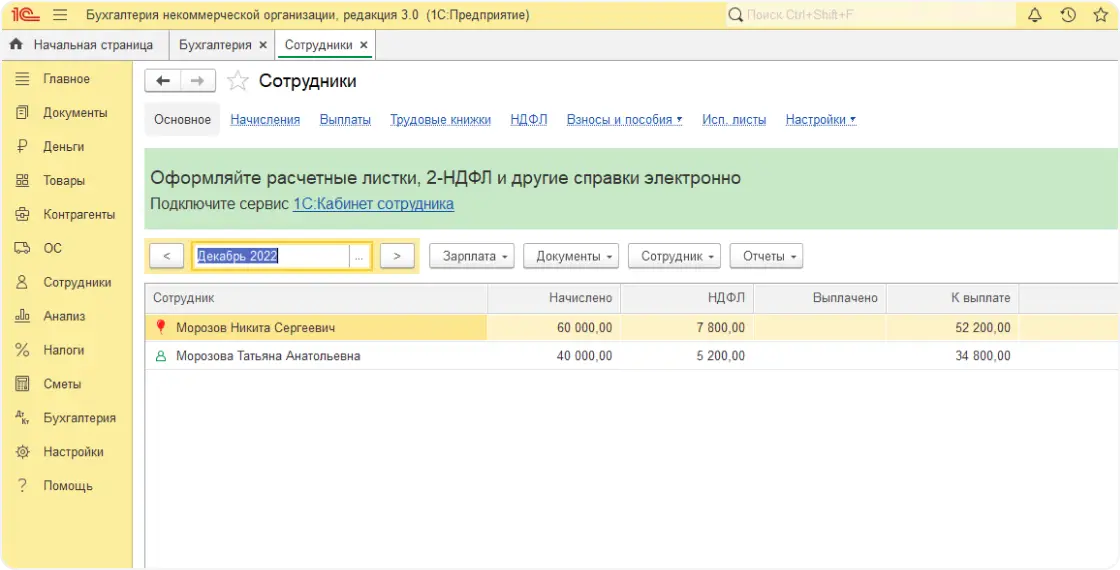Open the Выплаты link
This screenshot has width=1120, height=570.
[x=345, y=120]
